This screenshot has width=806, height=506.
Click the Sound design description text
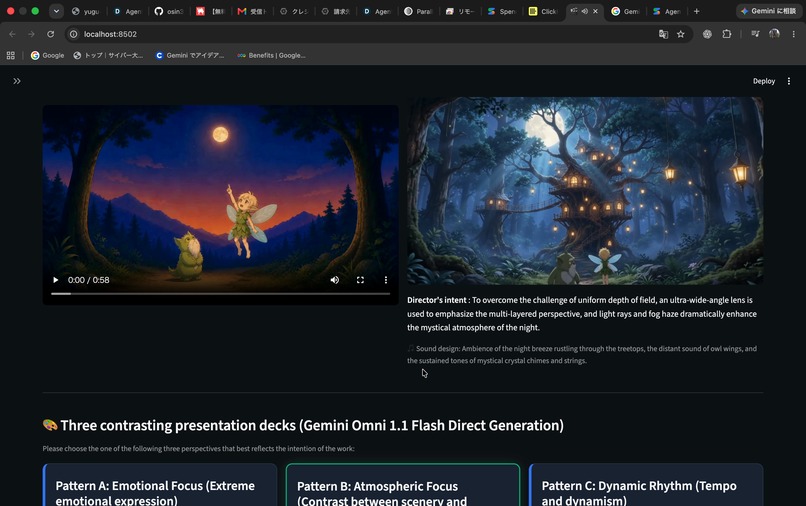(x=582, y=354)
